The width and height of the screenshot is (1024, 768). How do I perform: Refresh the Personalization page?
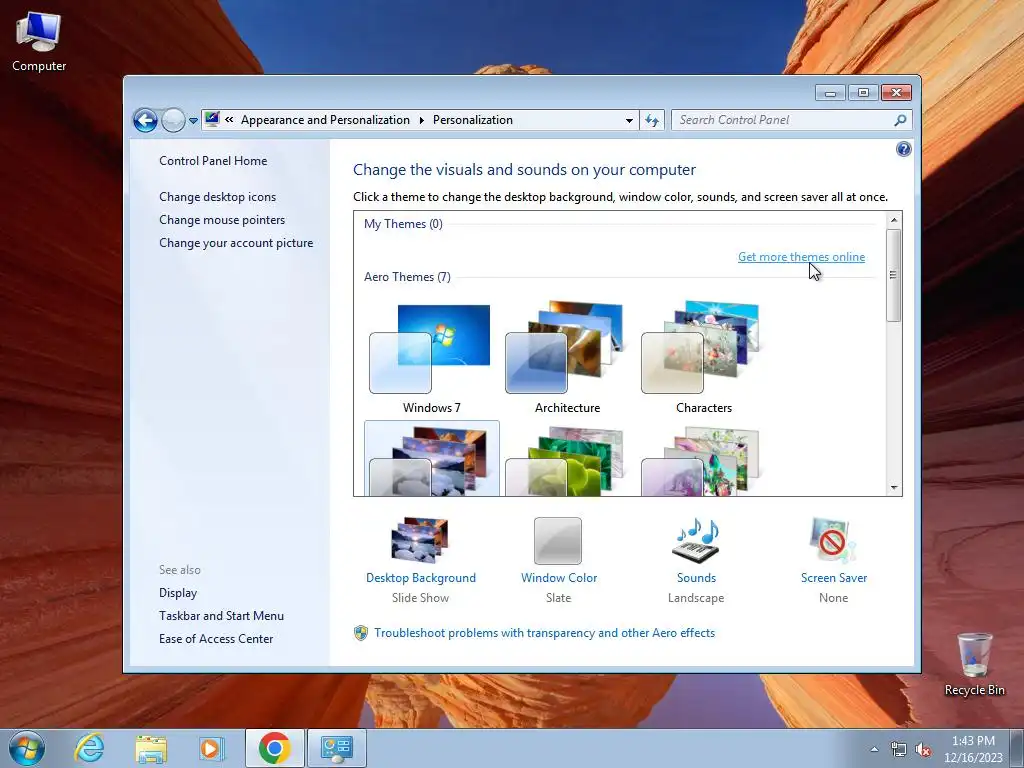point(652,120)
